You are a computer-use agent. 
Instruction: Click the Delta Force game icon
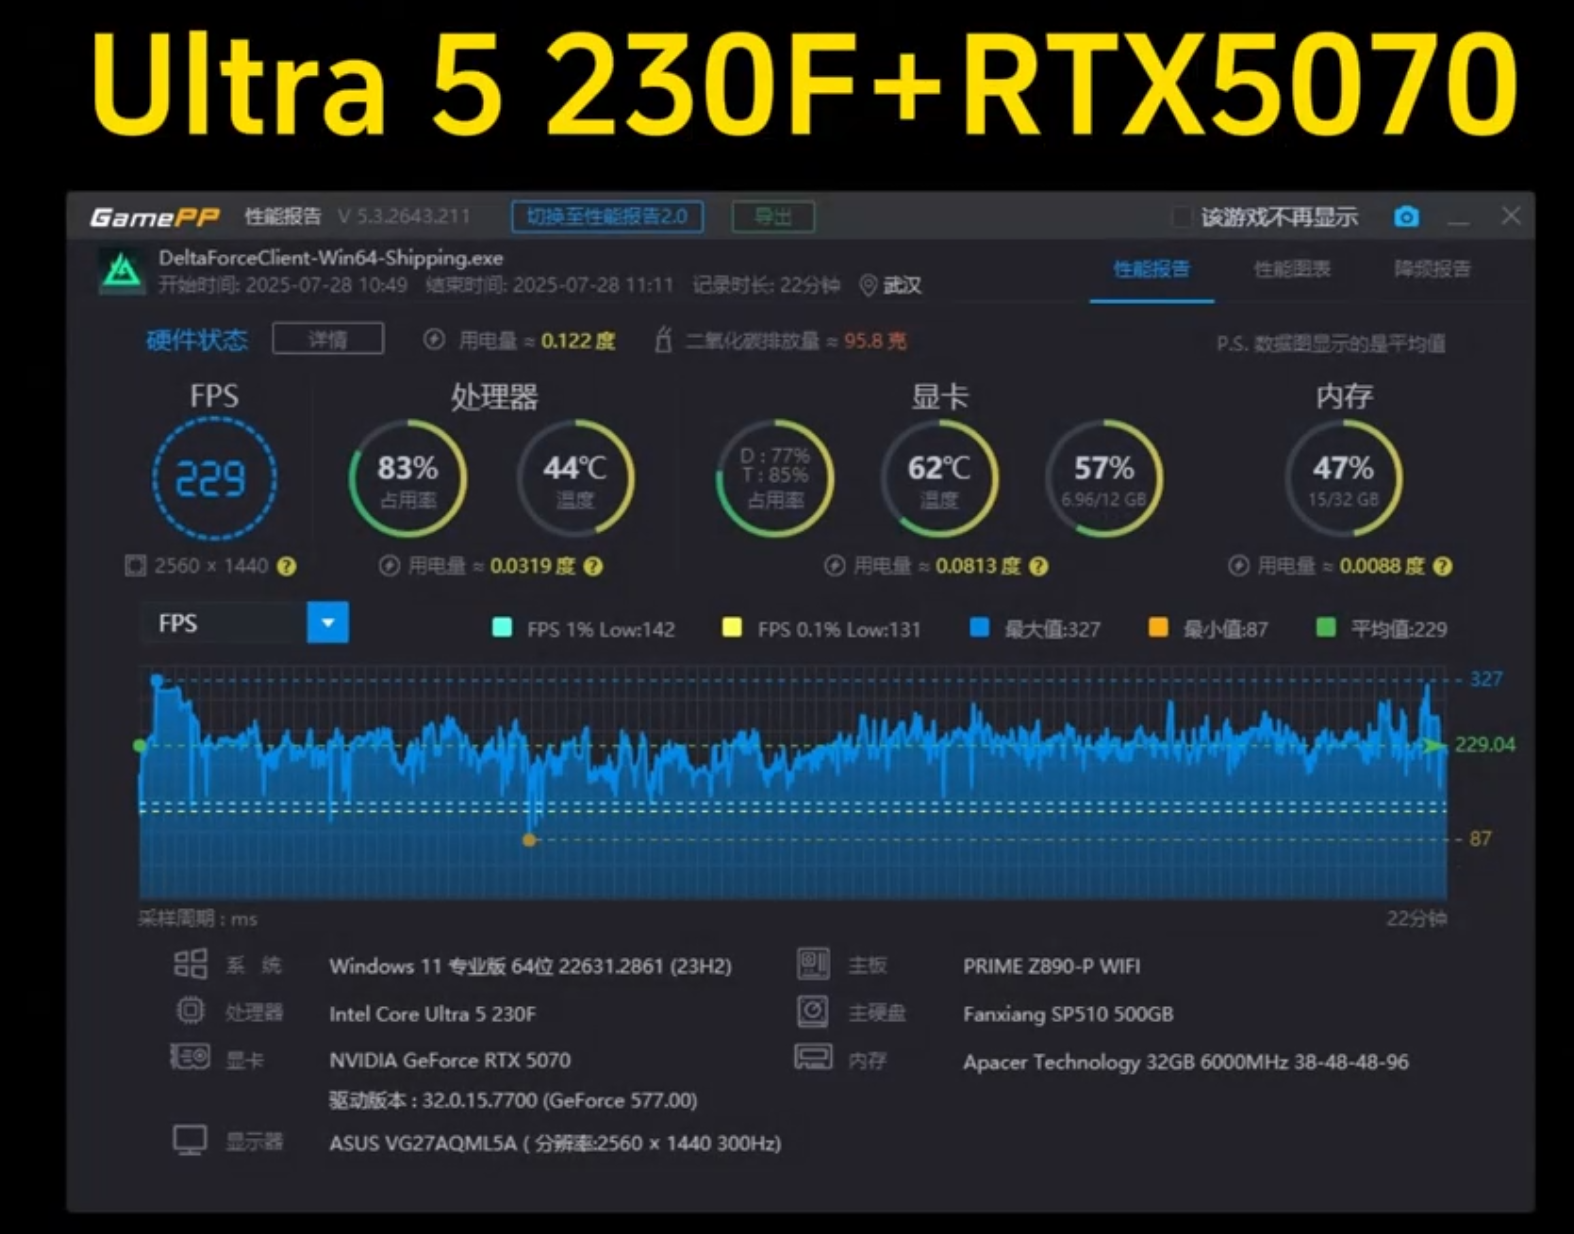pyautogui.click(x=122, y=271)
